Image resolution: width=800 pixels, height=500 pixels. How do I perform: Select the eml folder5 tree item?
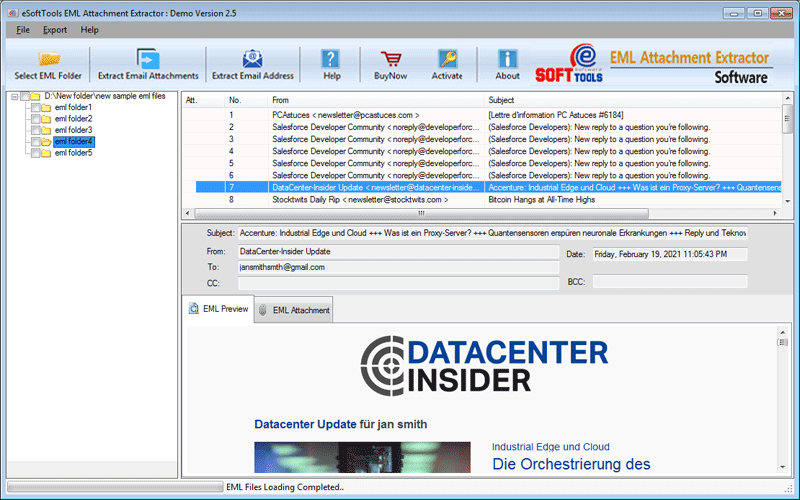click(73, 153)
